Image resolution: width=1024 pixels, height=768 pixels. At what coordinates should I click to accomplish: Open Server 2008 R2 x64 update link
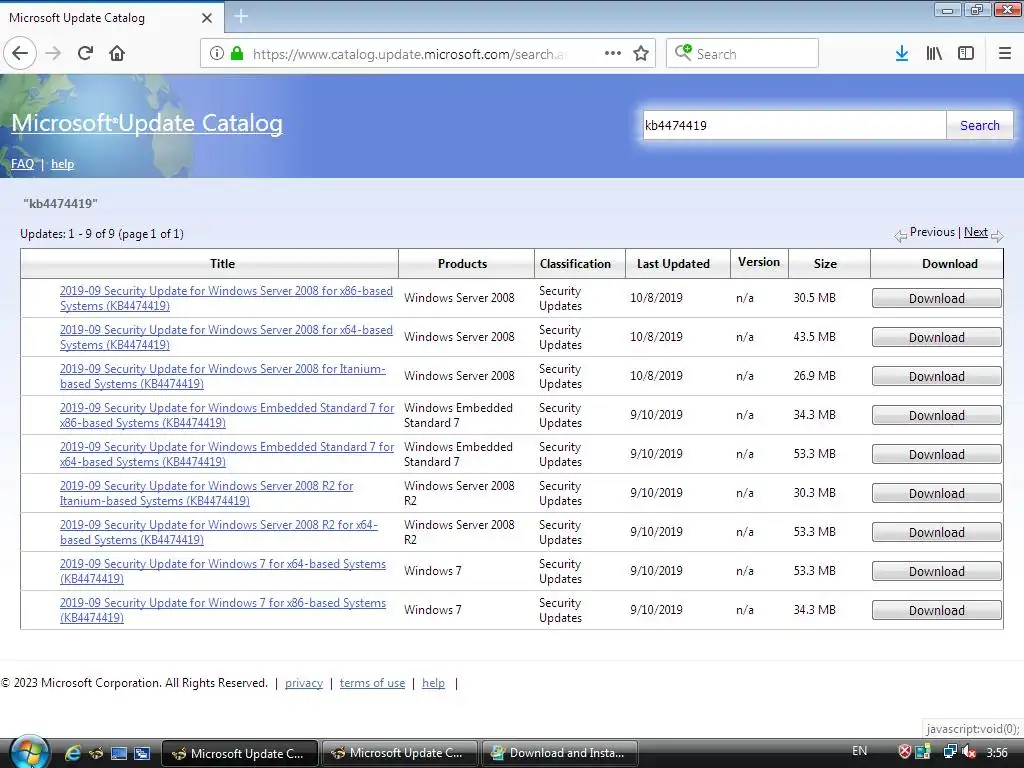pos(219,532)
